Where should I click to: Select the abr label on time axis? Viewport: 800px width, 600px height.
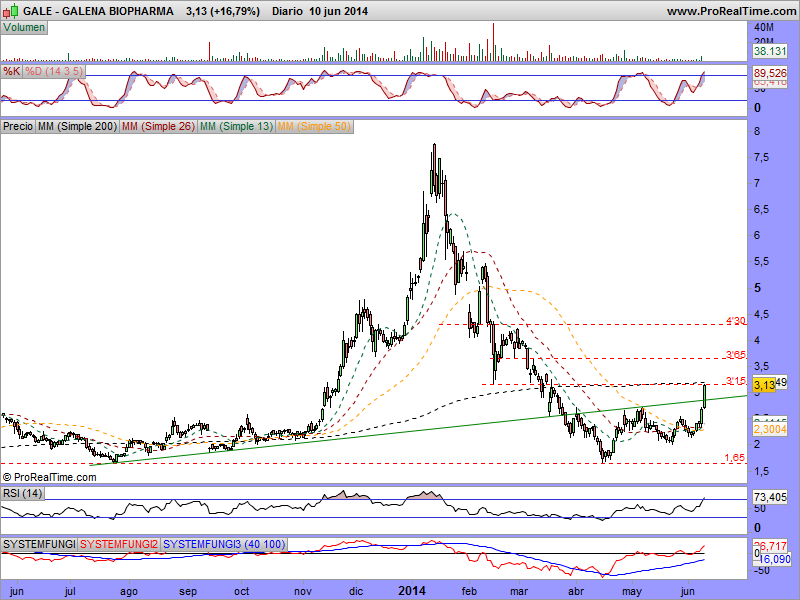[576, 591]
